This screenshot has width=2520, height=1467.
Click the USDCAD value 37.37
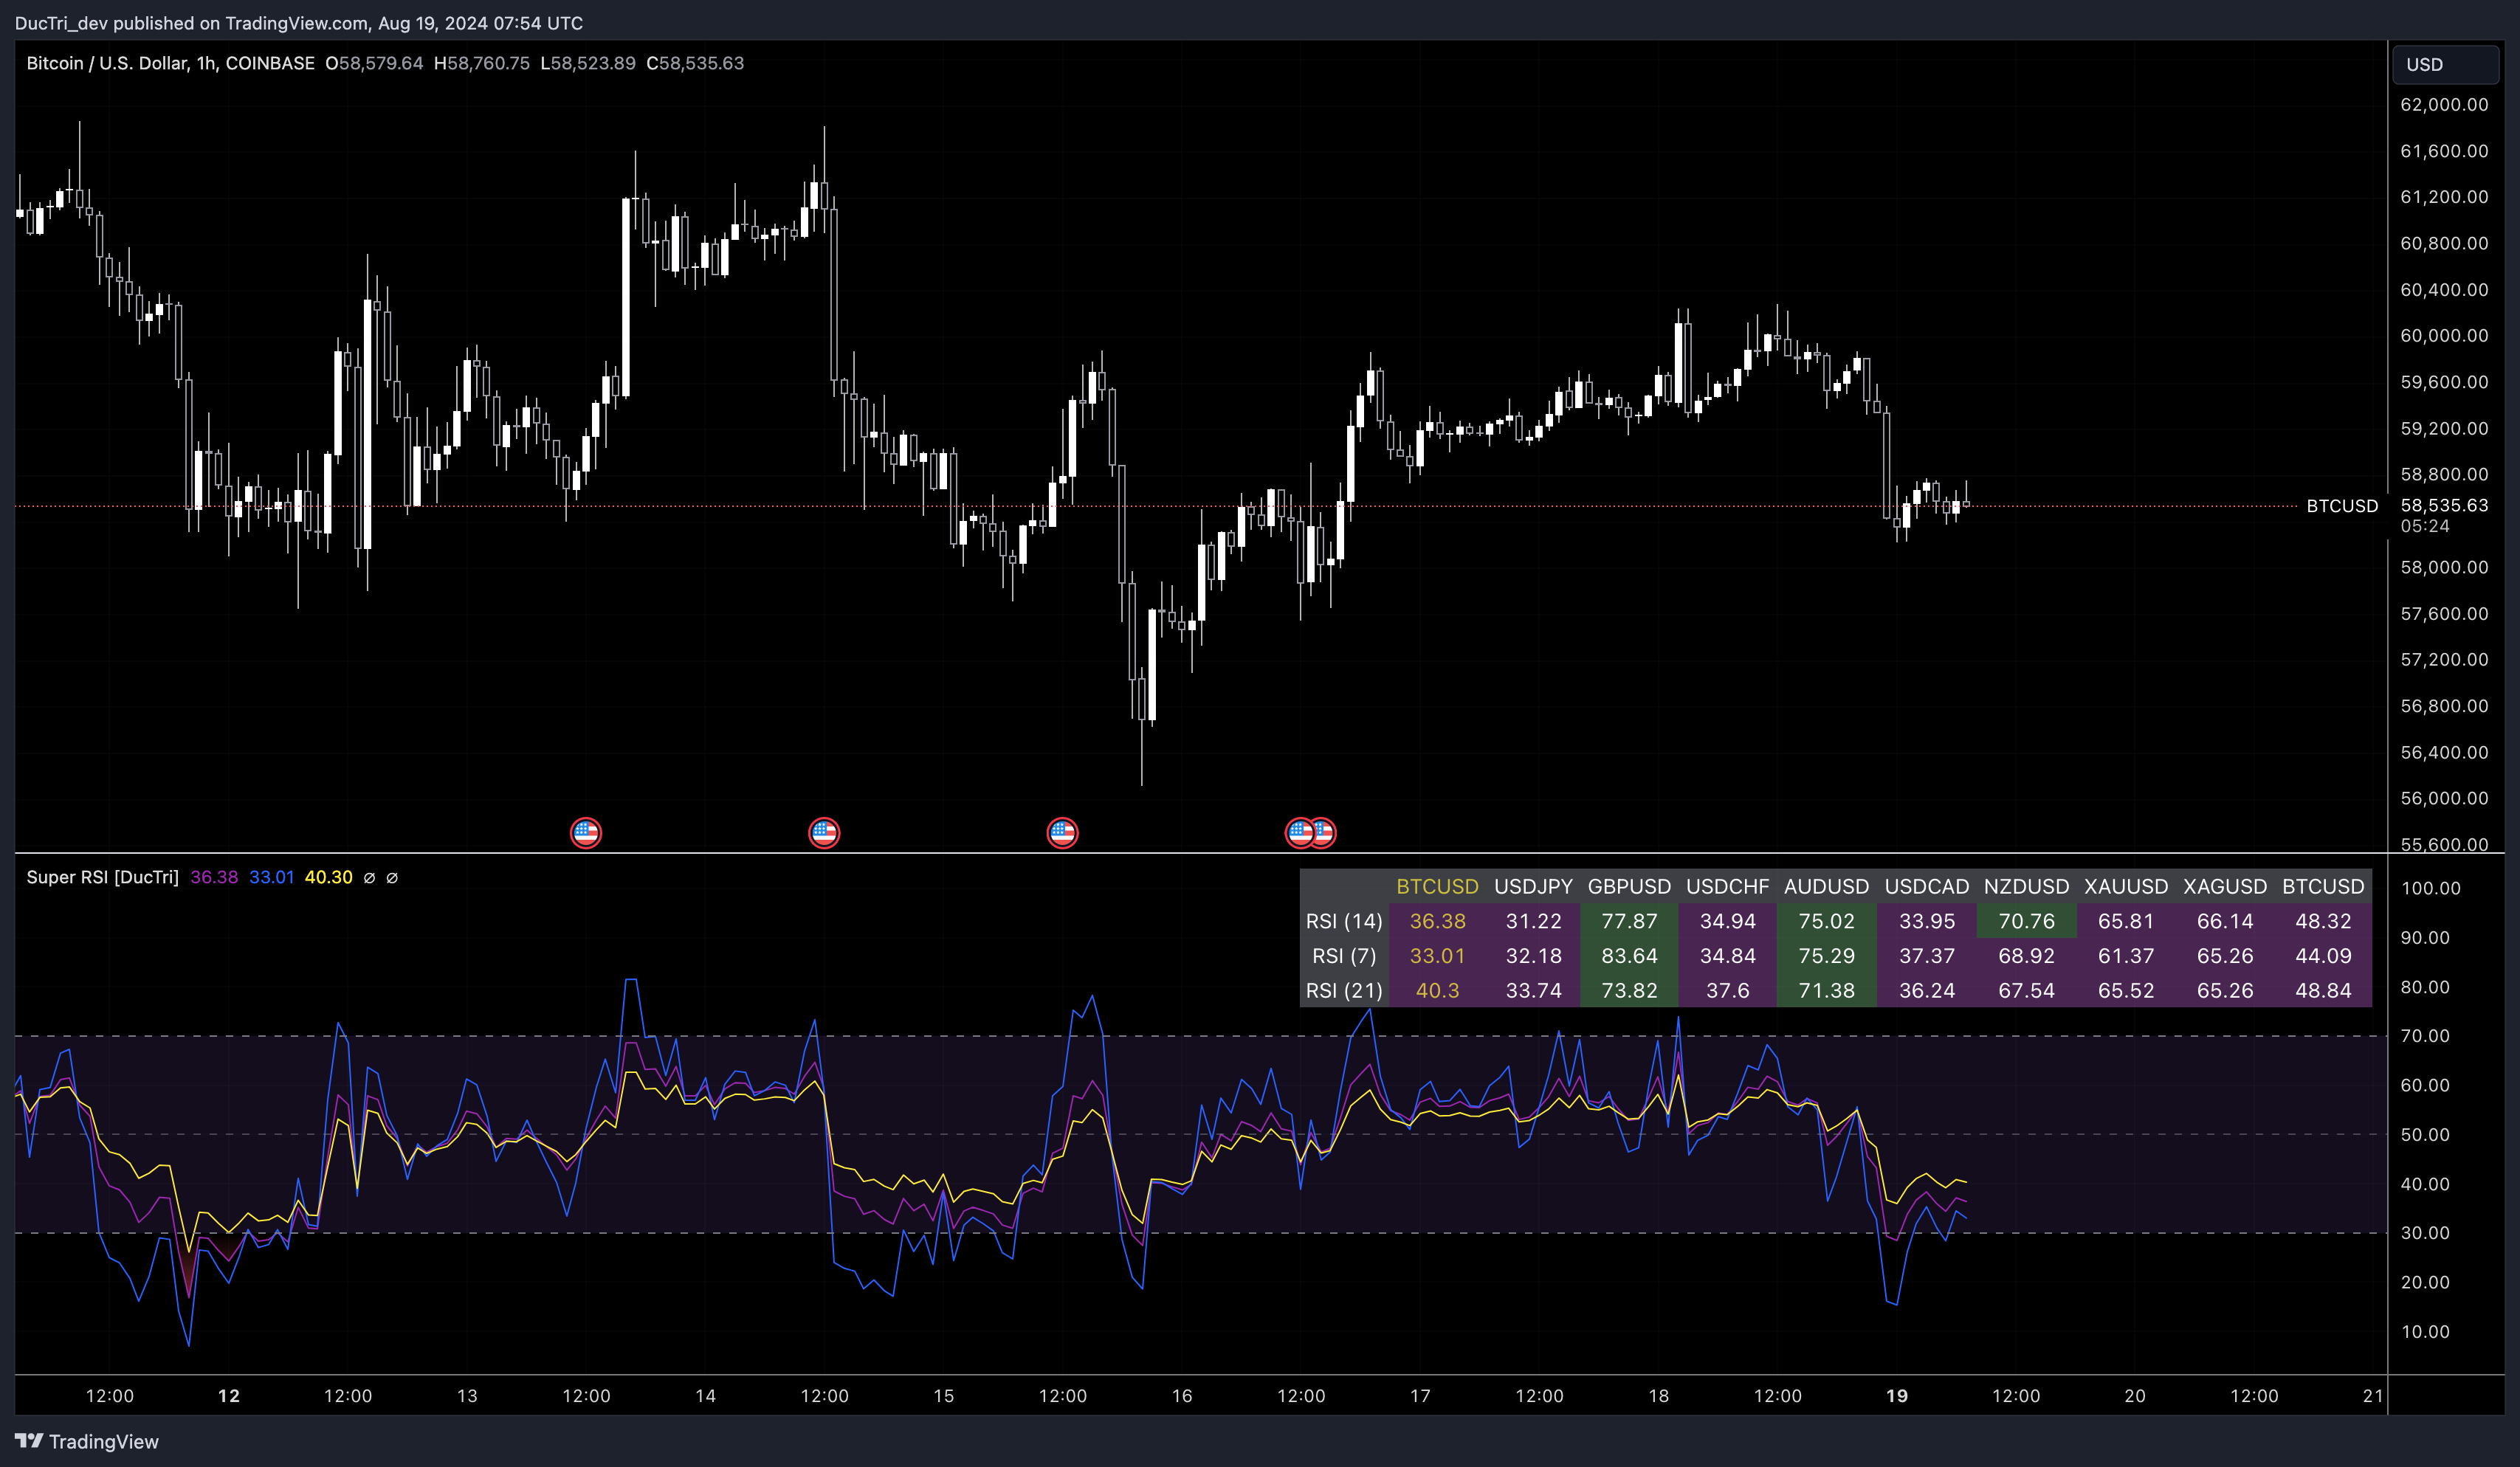point(1926,956)
